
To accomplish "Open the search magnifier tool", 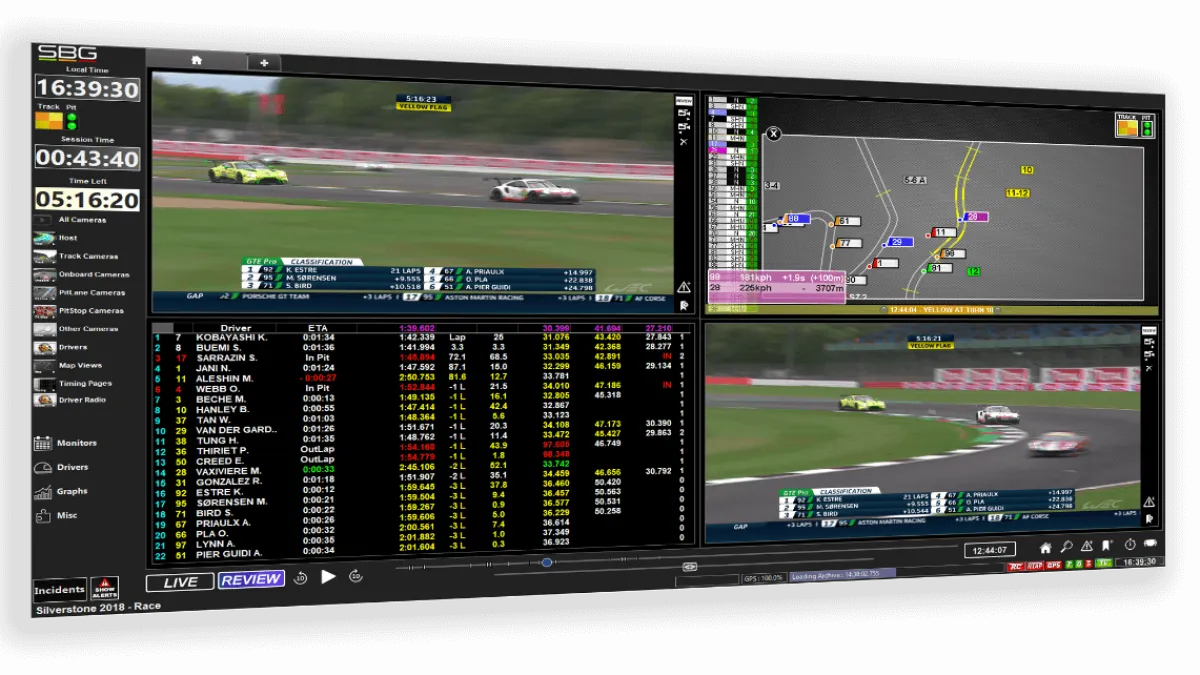I will tap(1066, 546).
